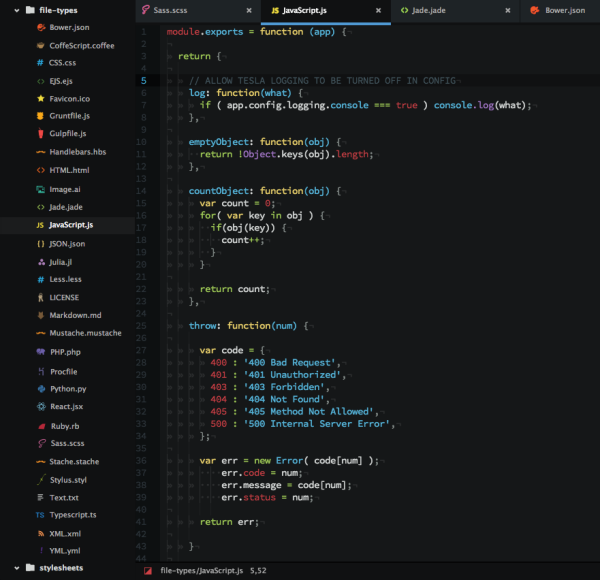Open Markdown.md from the file tree
Image resolution: width=600 pixels, height=580 pixels.
[x=75, y=315]
